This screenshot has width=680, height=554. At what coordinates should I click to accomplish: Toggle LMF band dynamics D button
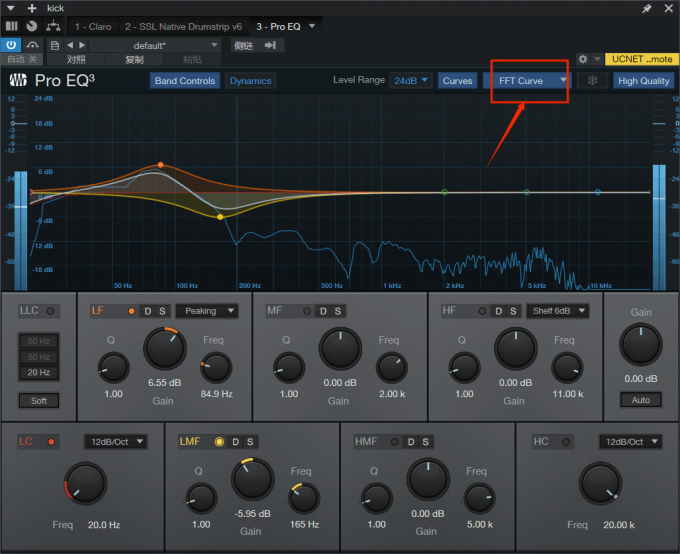[235, 442]
